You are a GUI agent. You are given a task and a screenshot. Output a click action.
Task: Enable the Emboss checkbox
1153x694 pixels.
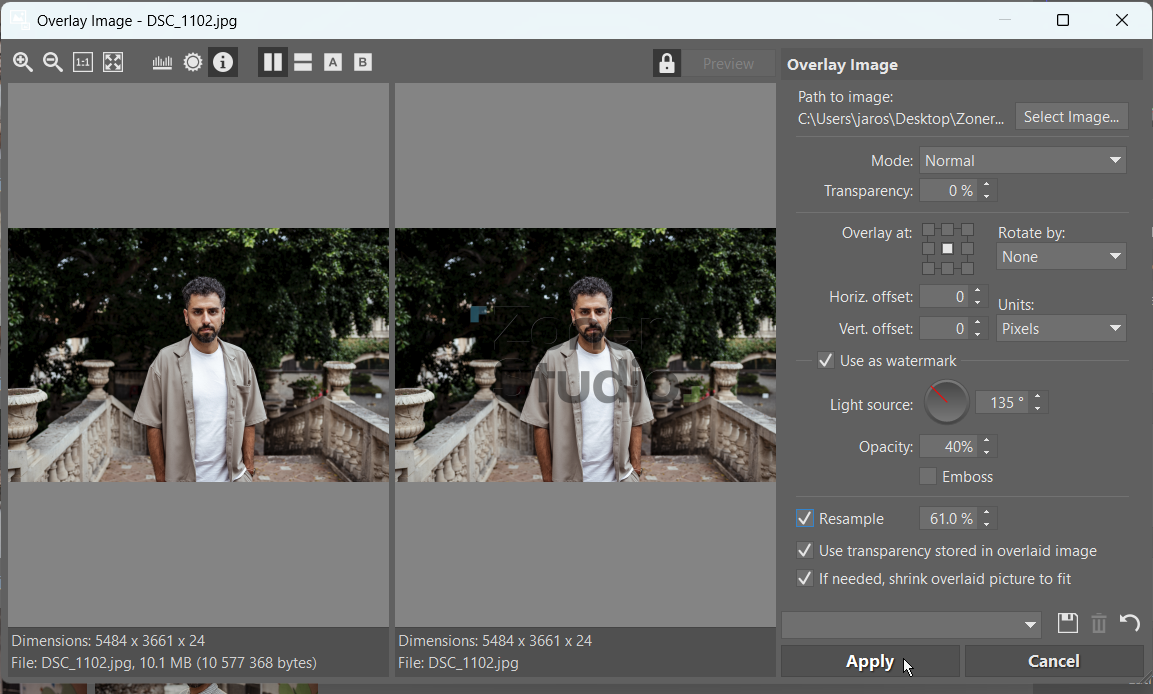[928, 477]
